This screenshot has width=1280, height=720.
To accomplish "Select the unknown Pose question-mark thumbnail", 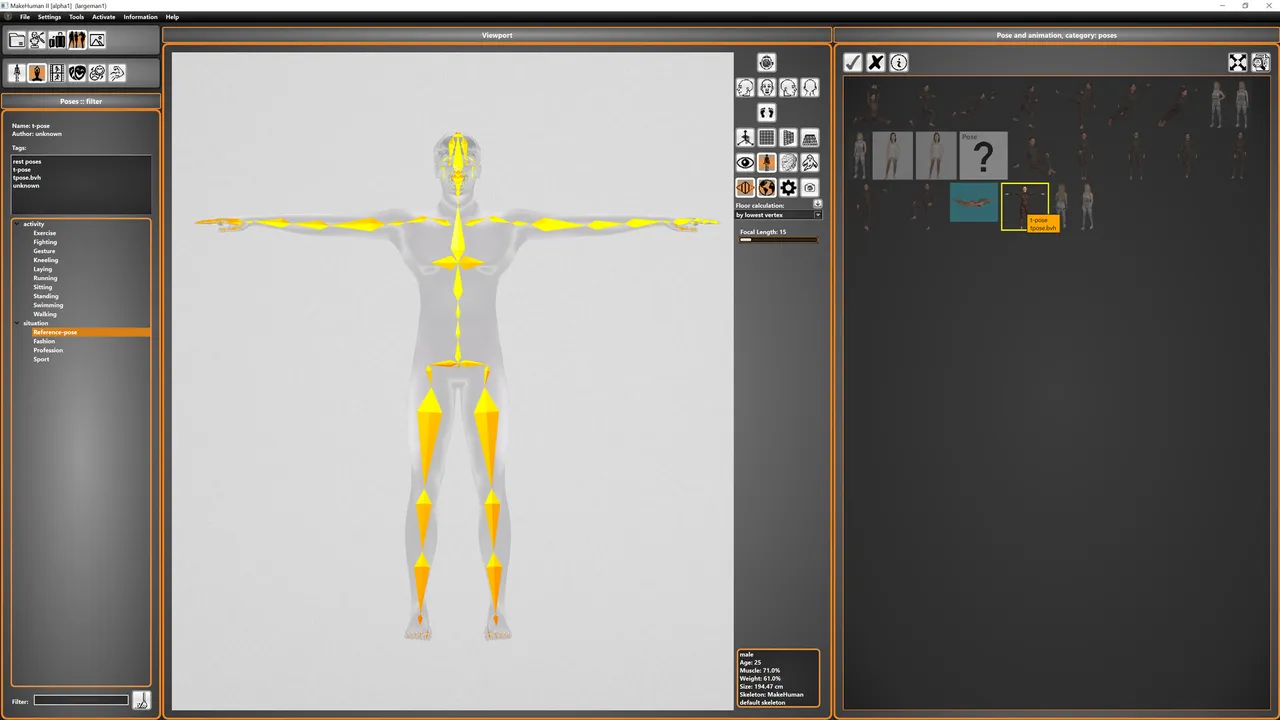I will [984, 155].
